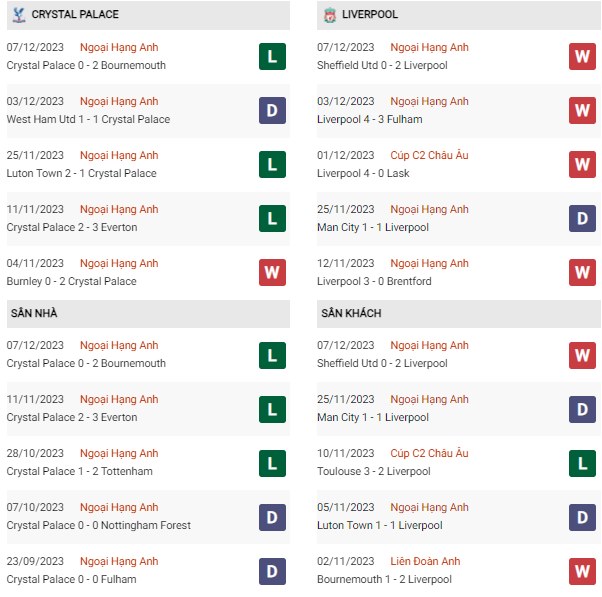Click the W badge for Liverpool 4-3 Fulham
The height and width of the screenshot is (597, 602).
(582, 111)
